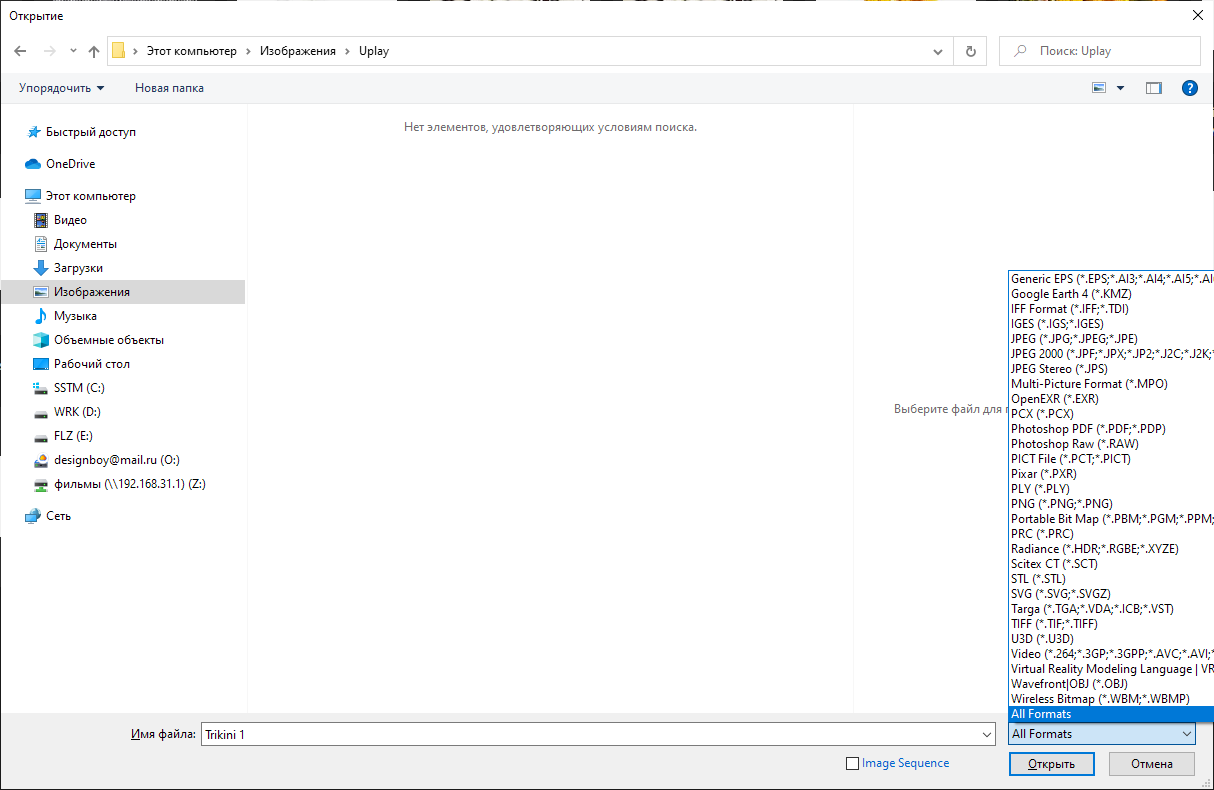Viewport: 1214px width, 790px height.
Task: Click the Back navigation arrow
Action: pyautogui.click(x=20, y=51)
